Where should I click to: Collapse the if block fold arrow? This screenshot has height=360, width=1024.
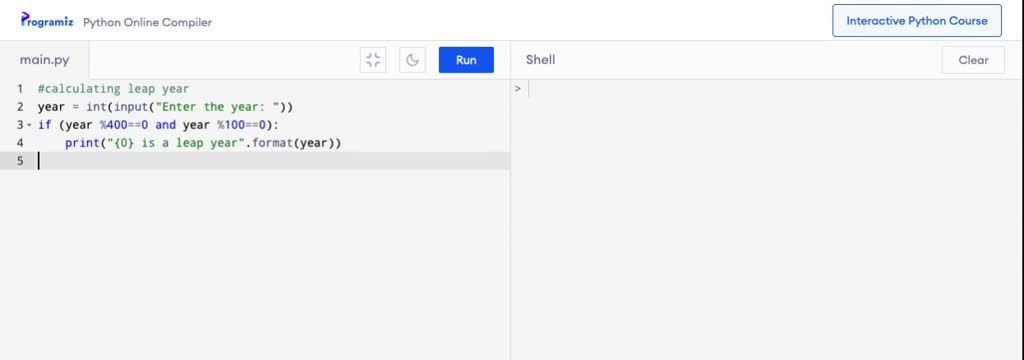[29, 125]
